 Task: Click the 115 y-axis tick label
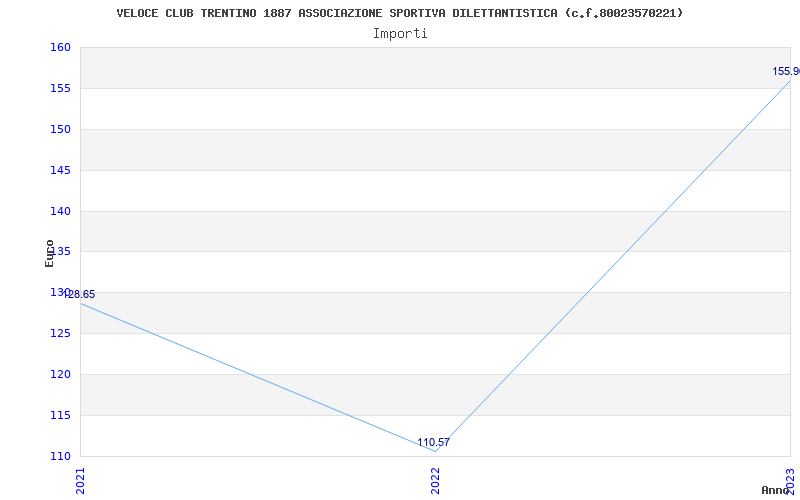pos(60,415)
